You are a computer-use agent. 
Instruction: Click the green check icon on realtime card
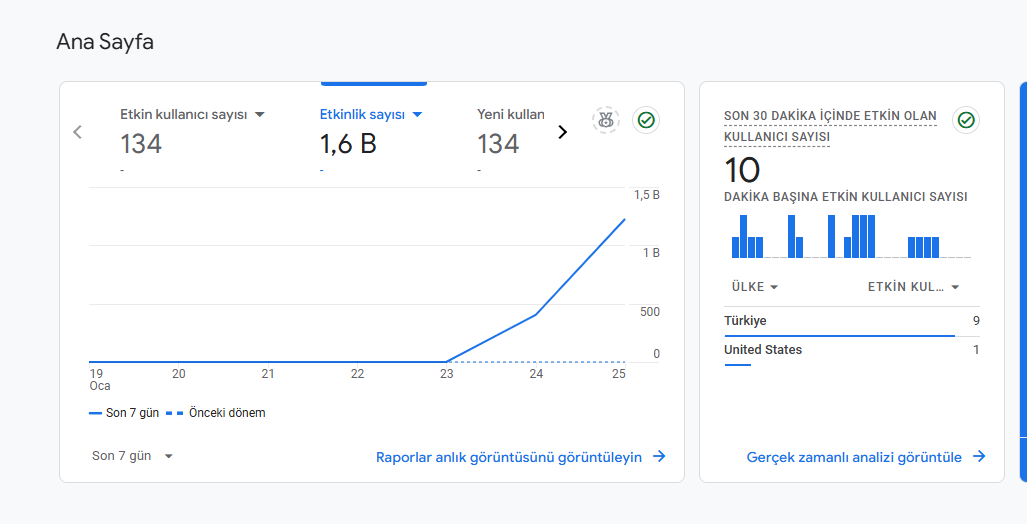point(966,120)
